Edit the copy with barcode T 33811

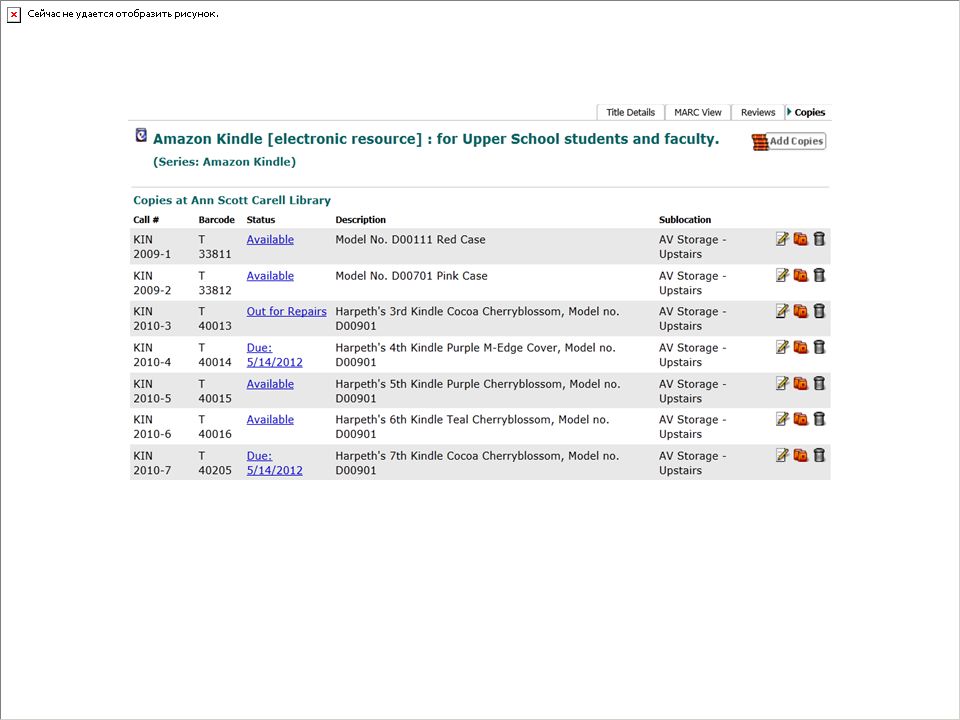pyautogui.click(x=782, y=239)
